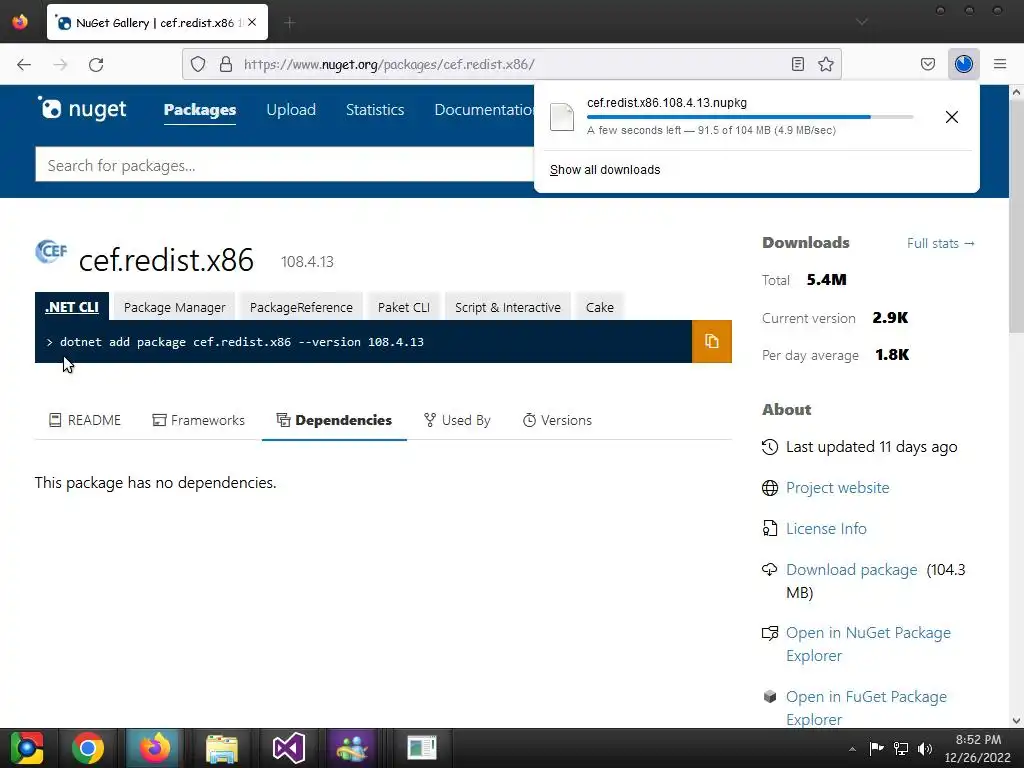
Task: Show hidden tray icons arrow
Action: pos(852,749)
